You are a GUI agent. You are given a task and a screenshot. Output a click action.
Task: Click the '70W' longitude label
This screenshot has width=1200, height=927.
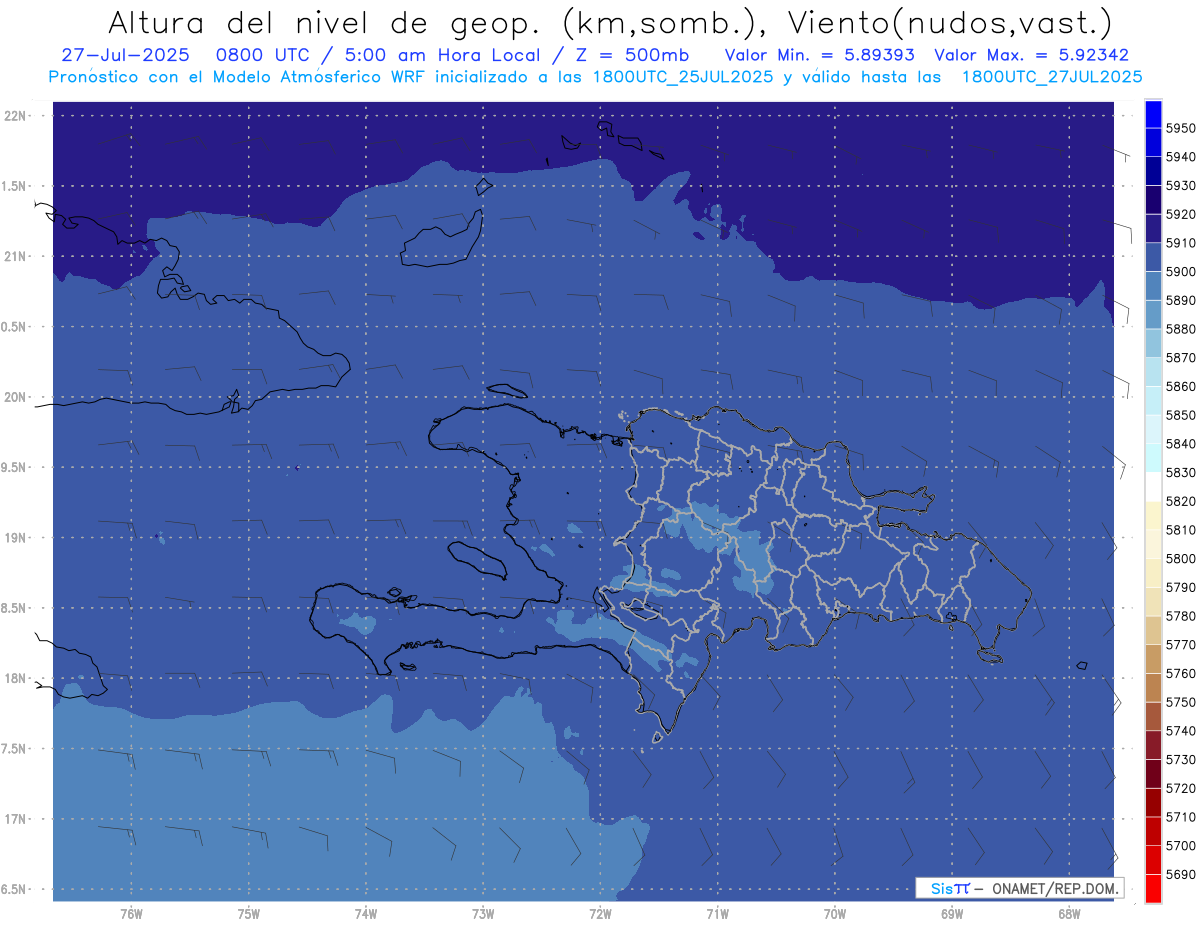(835, 914)
